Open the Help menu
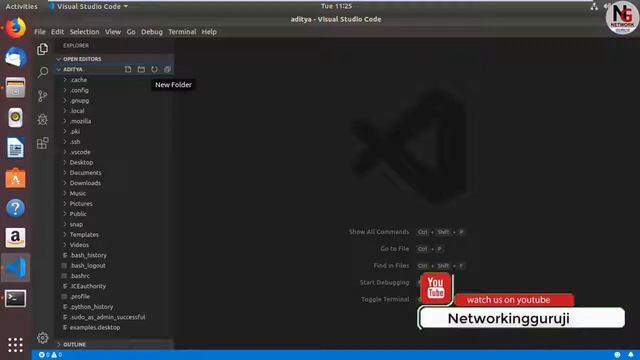This screenshot has height=360, width=640. 209,32
